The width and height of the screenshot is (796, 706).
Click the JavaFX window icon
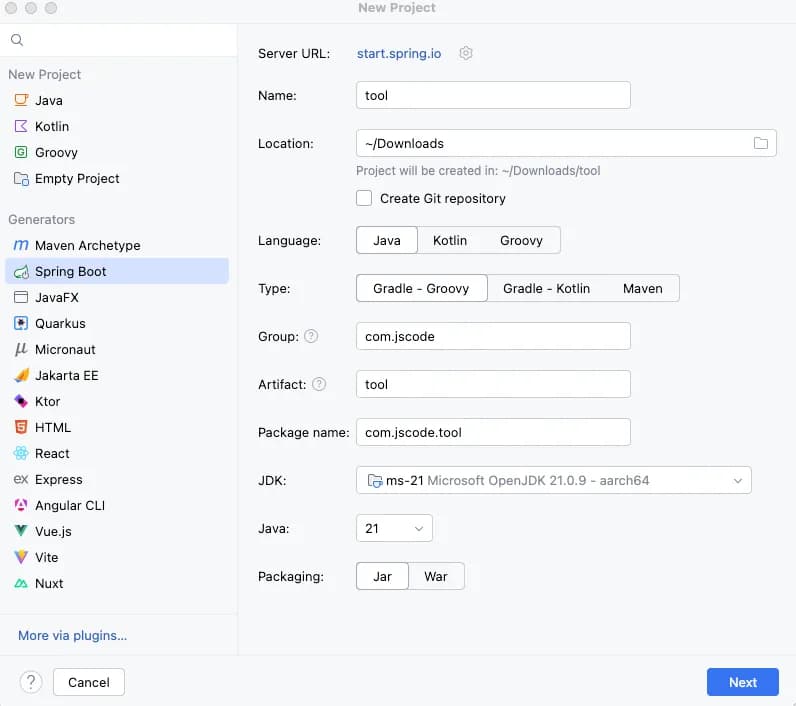pos(21,297)
